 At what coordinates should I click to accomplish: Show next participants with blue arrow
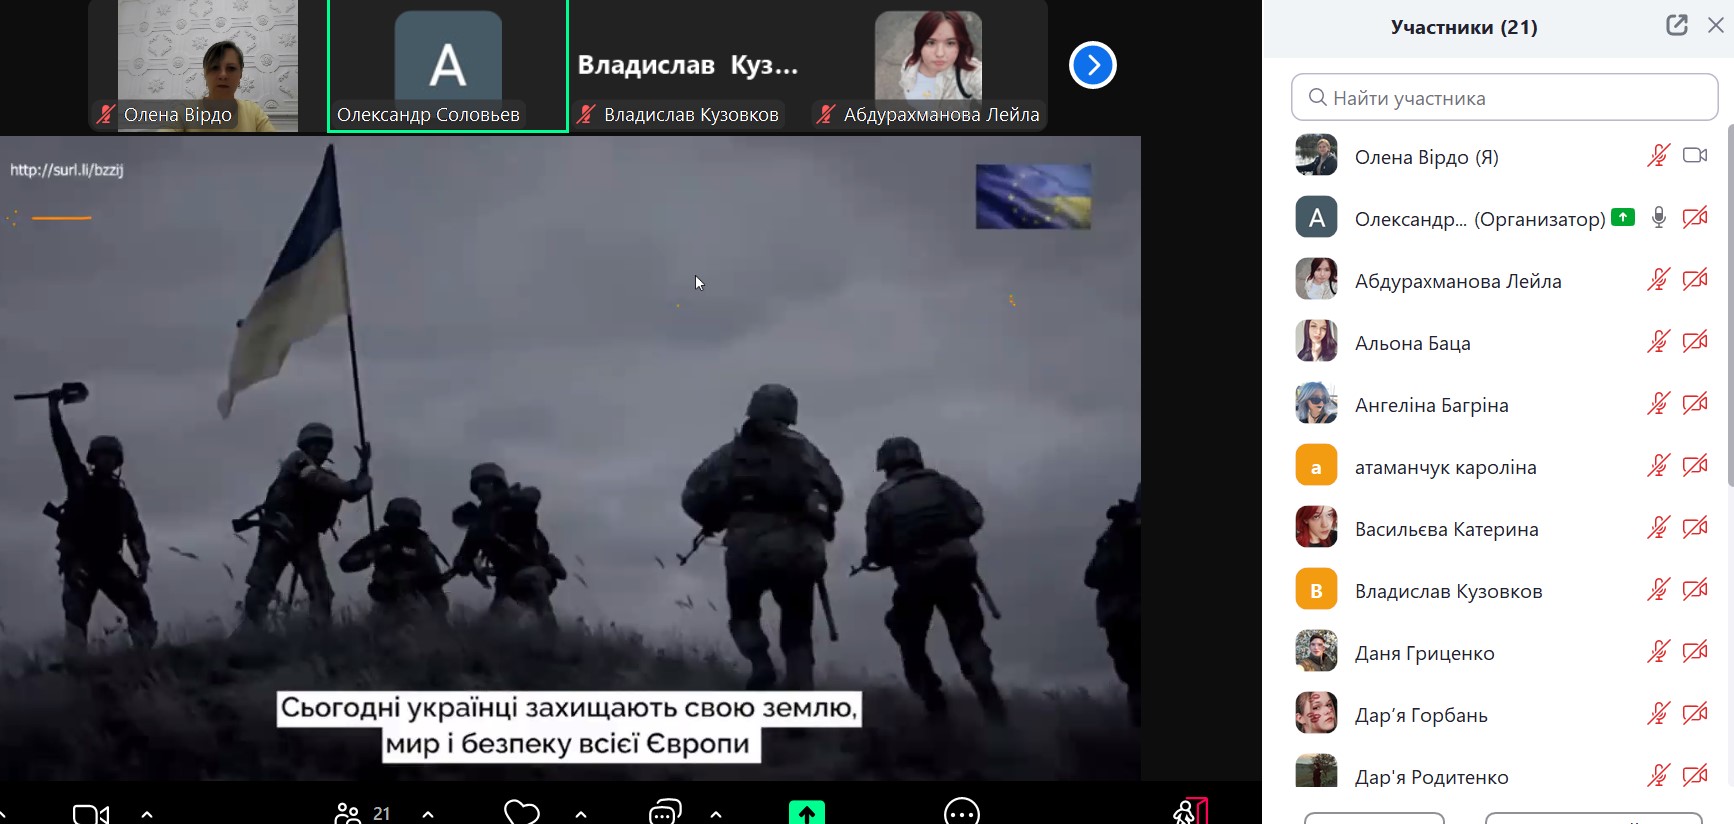(x=1093, y=65)
